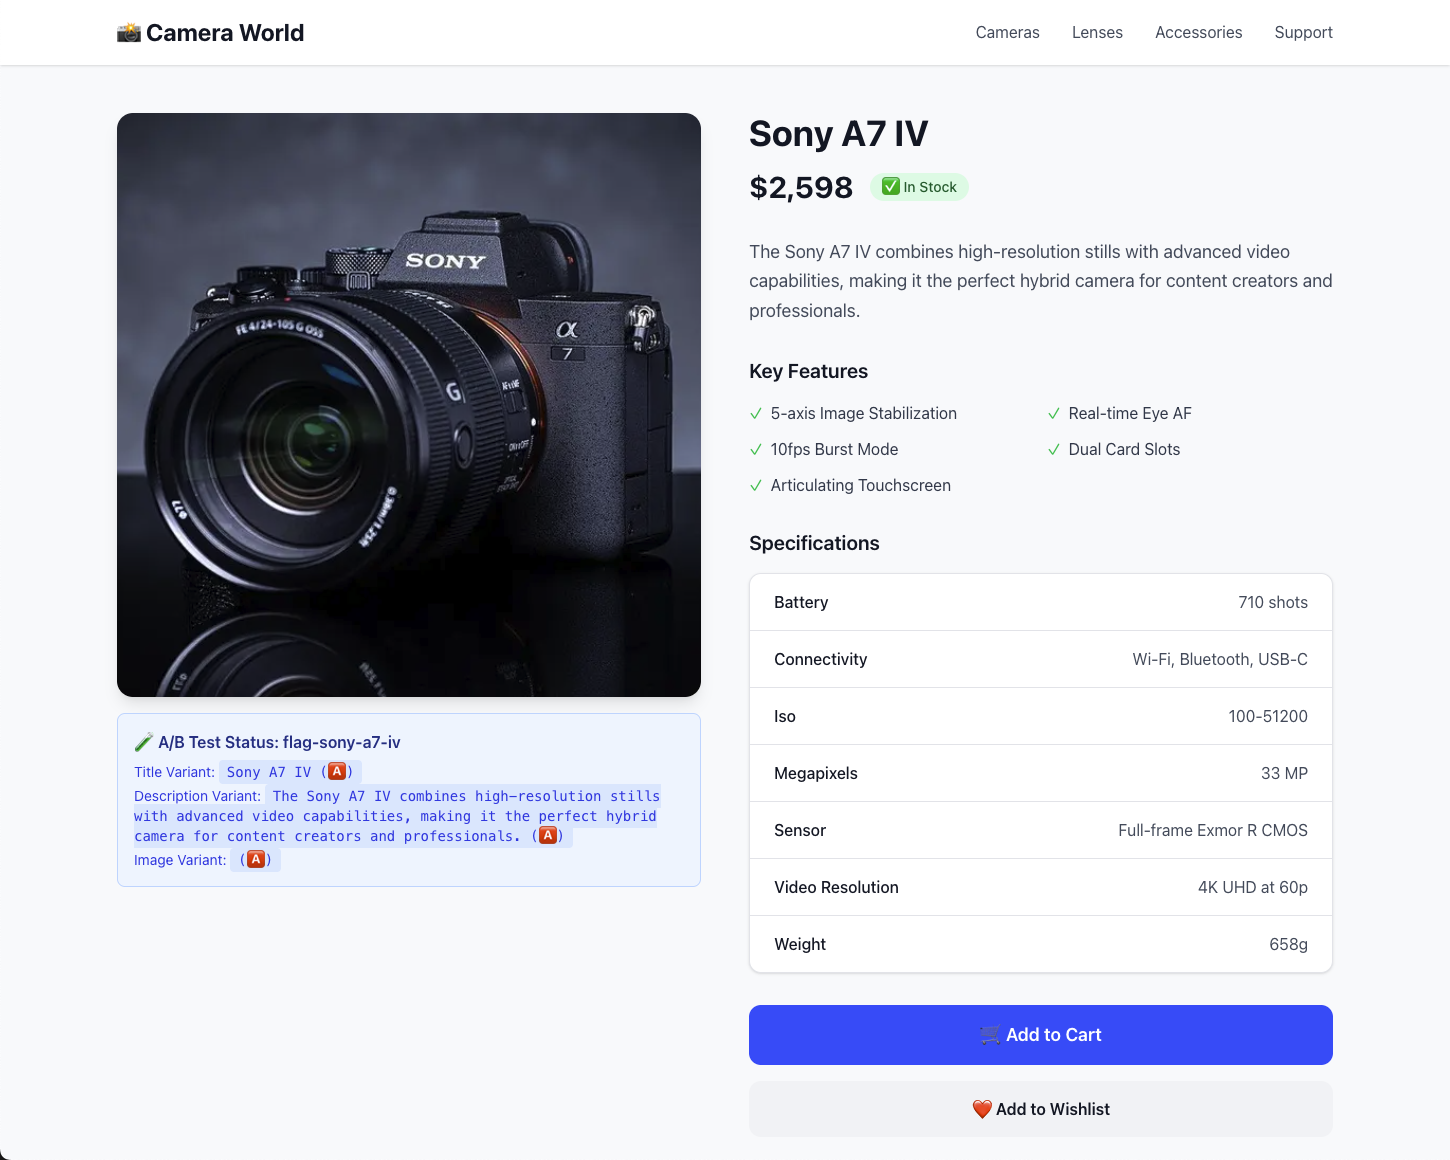Click the Camera World site title
This screenshot has height=1160, width=1450.
click(225, 33)
